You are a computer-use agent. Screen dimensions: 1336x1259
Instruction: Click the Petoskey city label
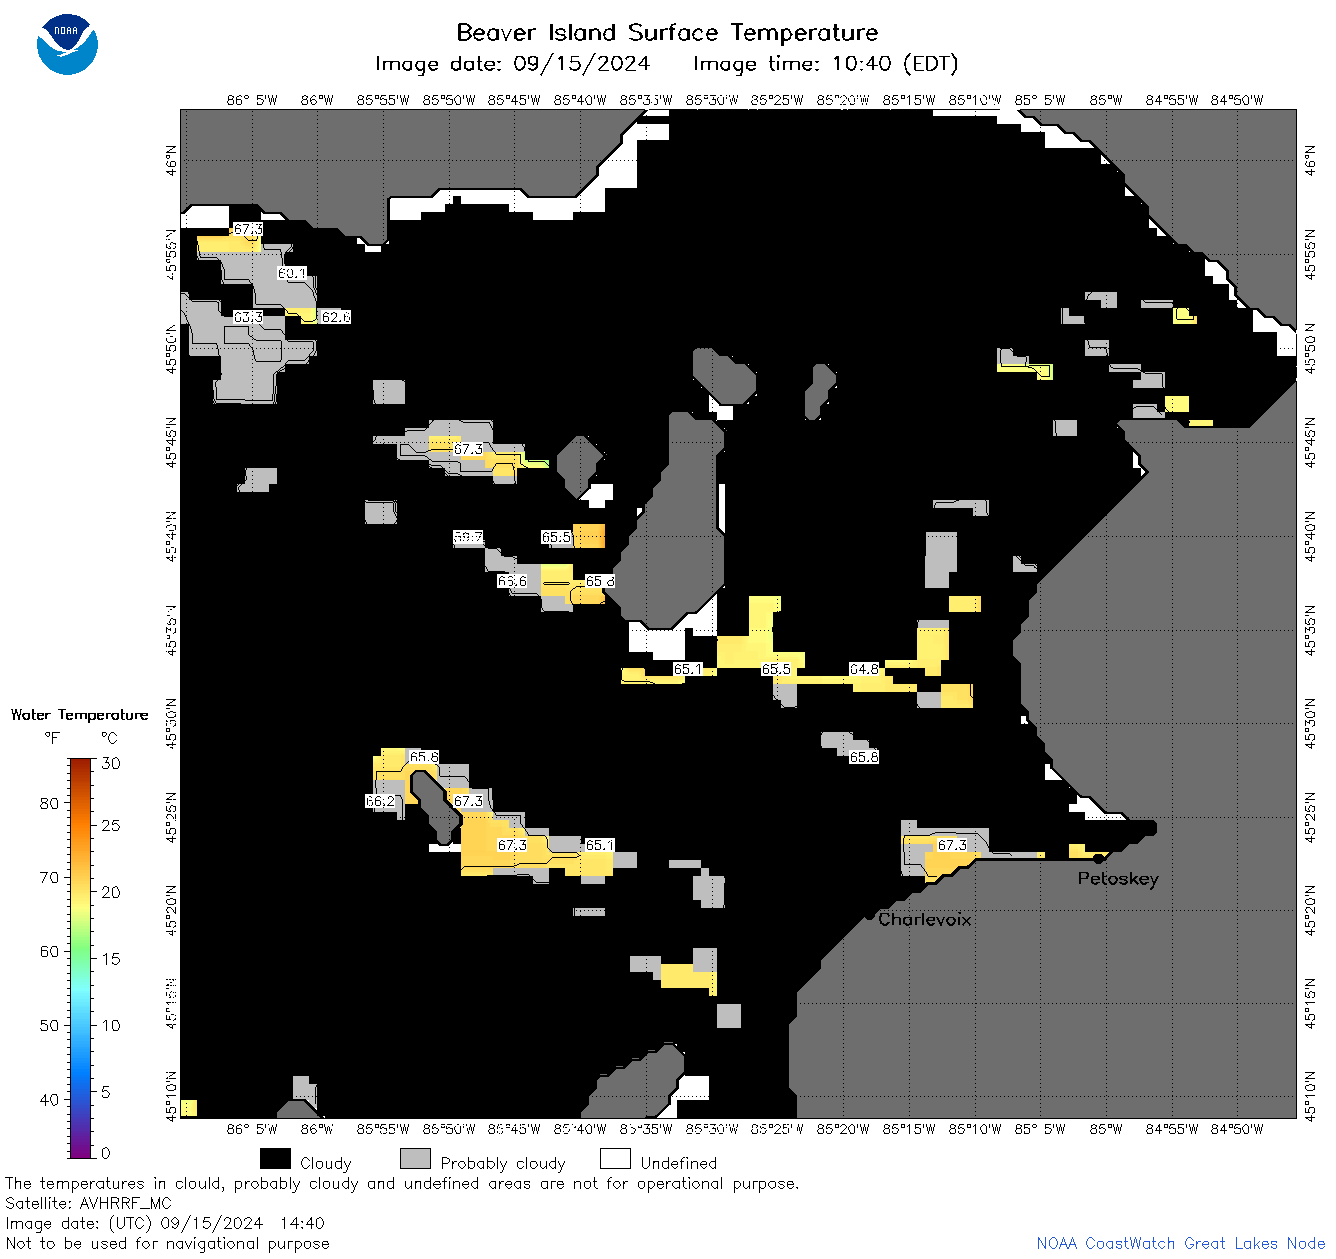coord(1118,879)
